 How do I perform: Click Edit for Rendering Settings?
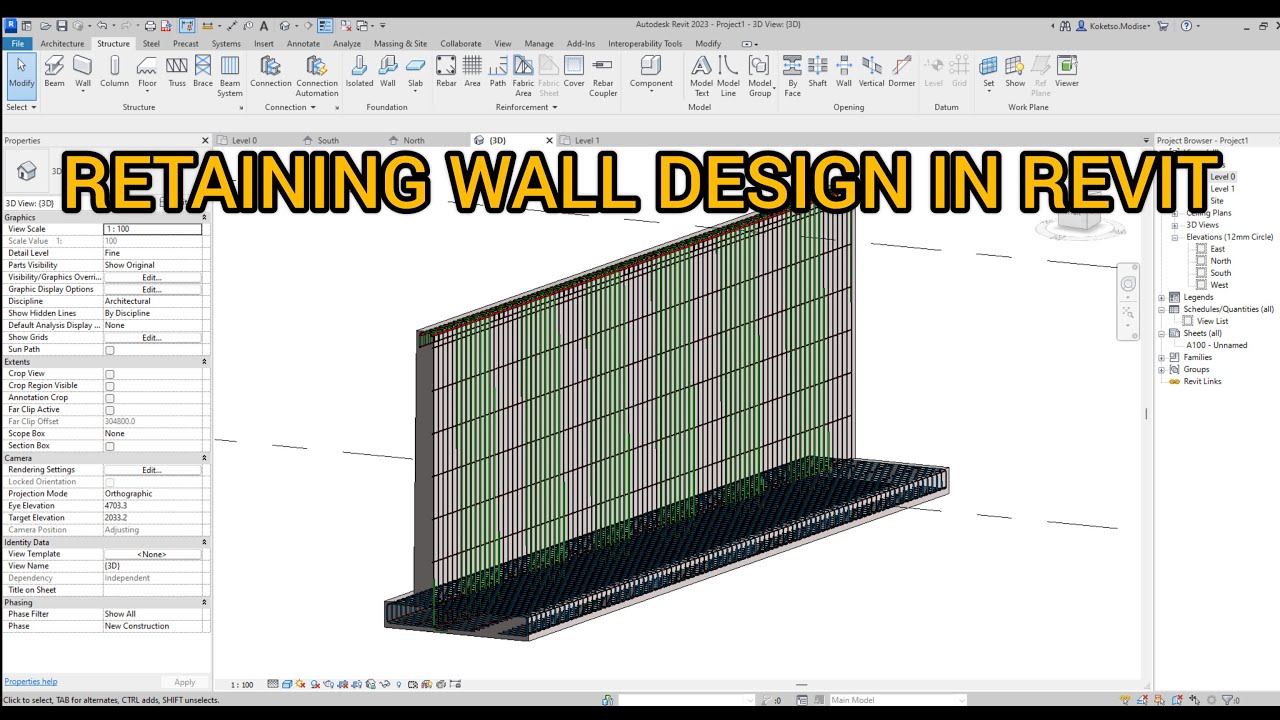tap(152, 470)
